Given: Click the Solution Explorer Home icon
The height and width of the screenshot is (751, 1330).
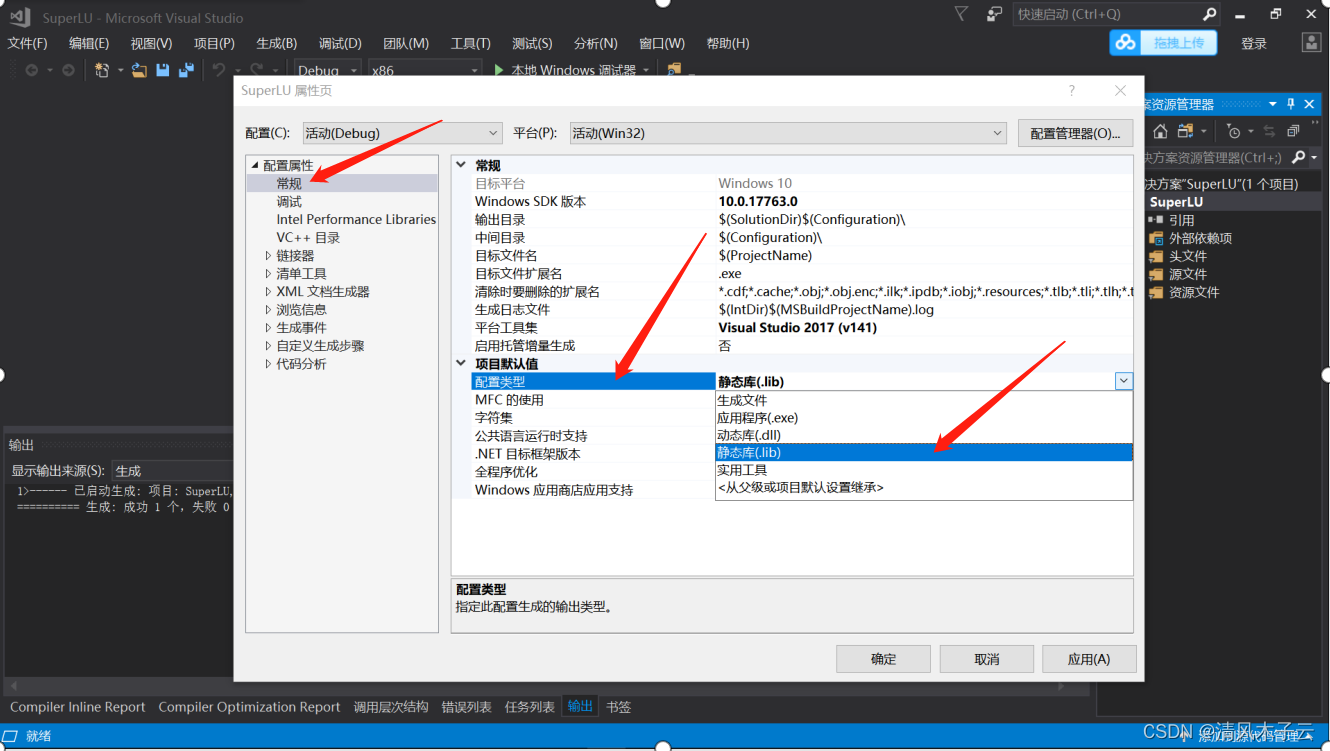Looking at the screenshot, I should 1160,131.
